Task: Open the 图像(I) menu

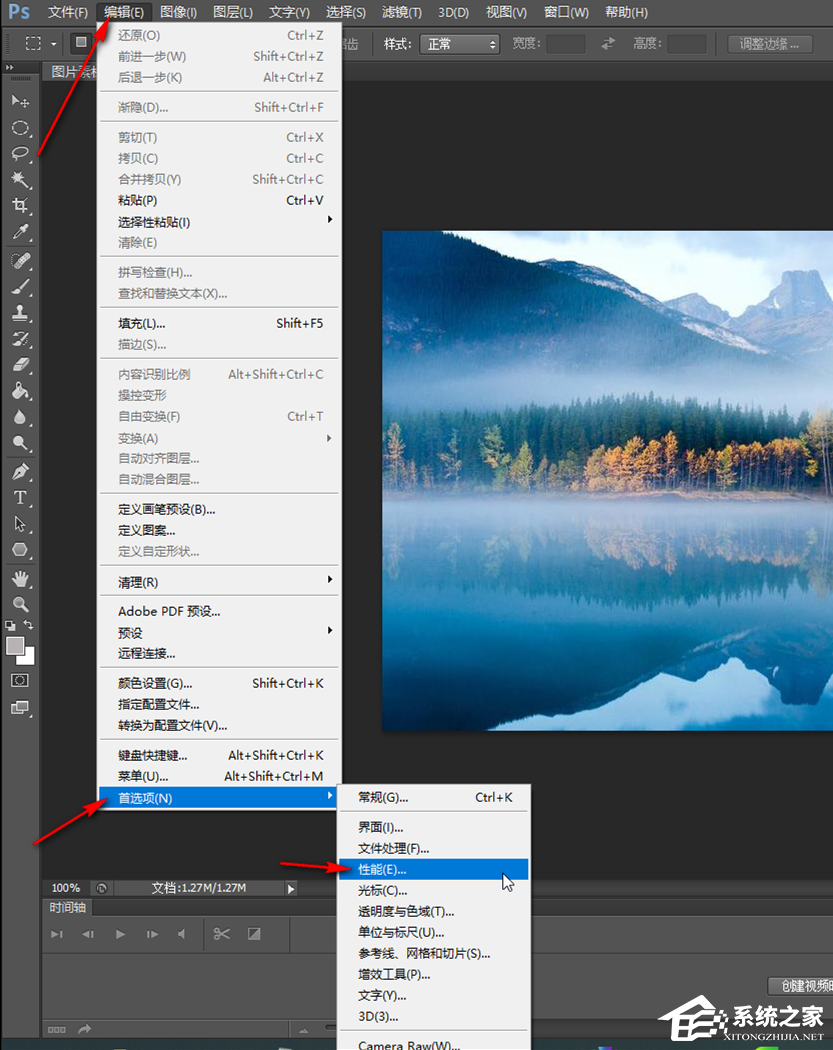Action: [179, 12]
